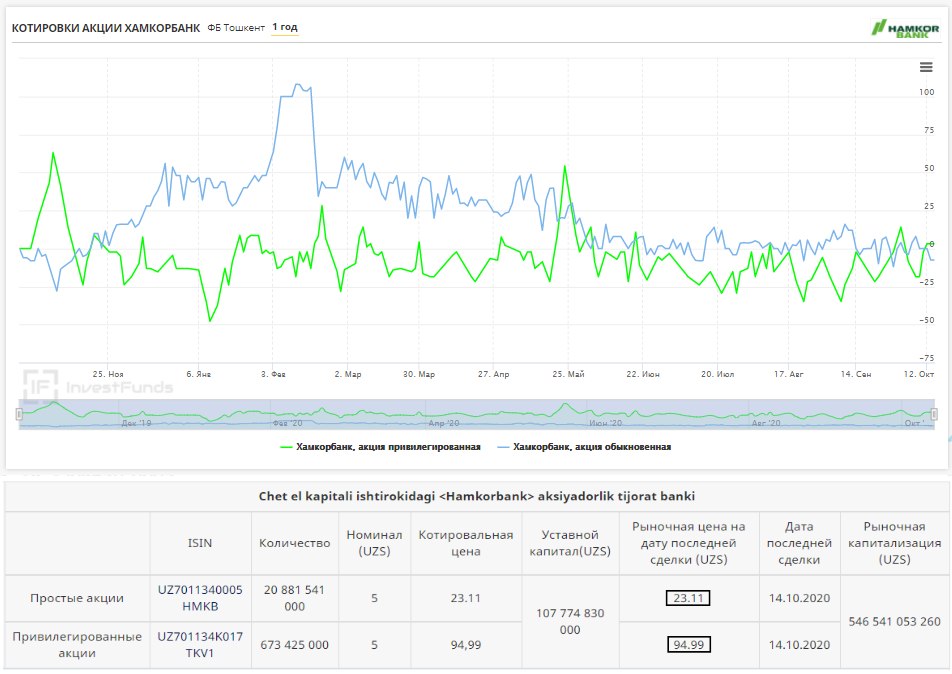Image resolution: width=952 pixels, height=674 pixels.
Task: Click the navigator timeline at Июн '20
Action: click(605, 423)
